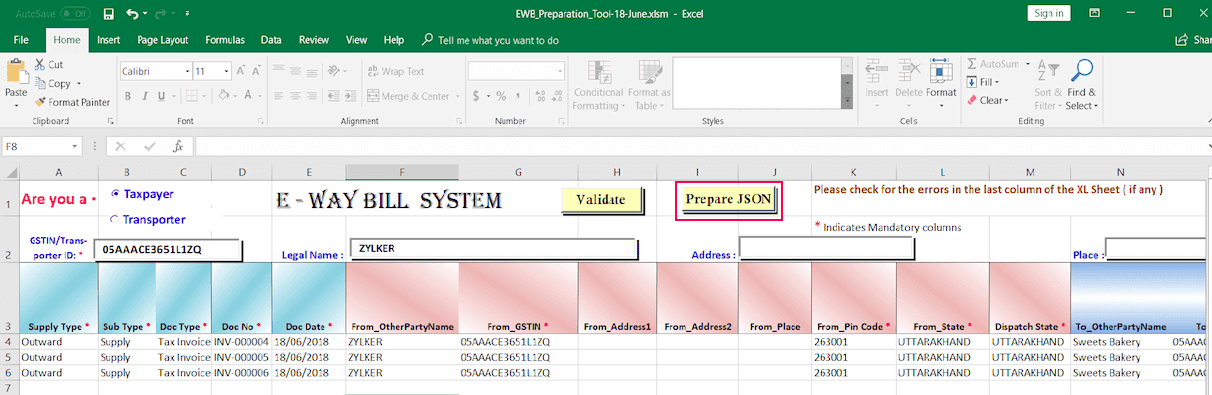Activate the Format Painter brush

[x=72, y=102]
